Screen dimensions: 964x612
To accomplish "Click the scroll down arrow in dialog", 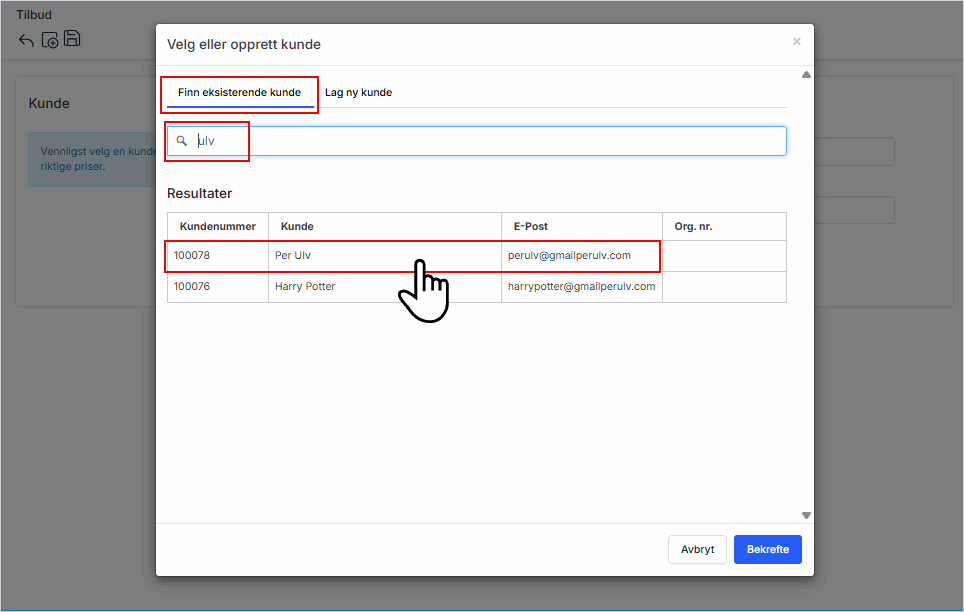I will [806, 515].
